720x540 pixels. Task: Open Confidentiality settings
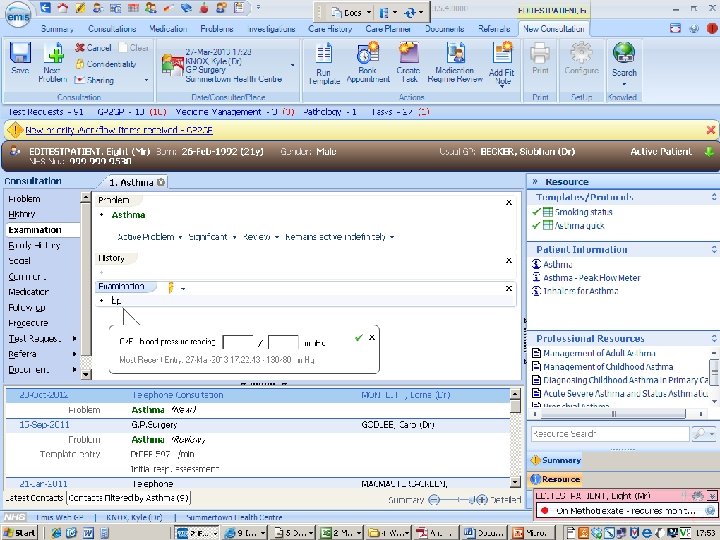tap(106, 64)
